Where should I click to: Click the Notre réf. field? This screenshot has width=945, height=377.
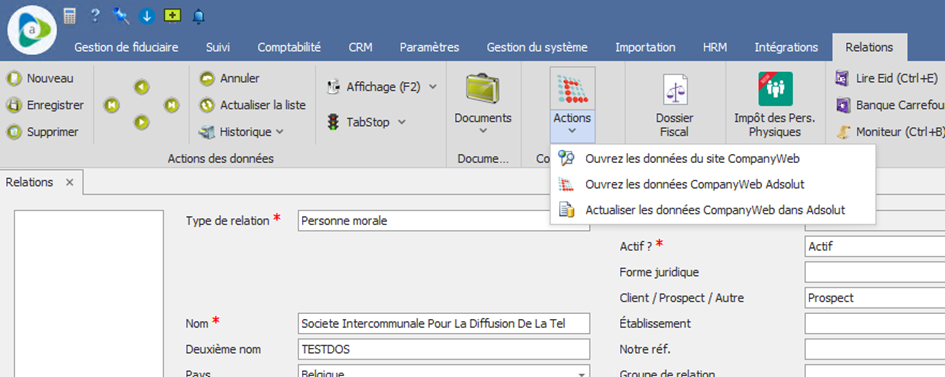pyautogui.click(x=874, y=349)
